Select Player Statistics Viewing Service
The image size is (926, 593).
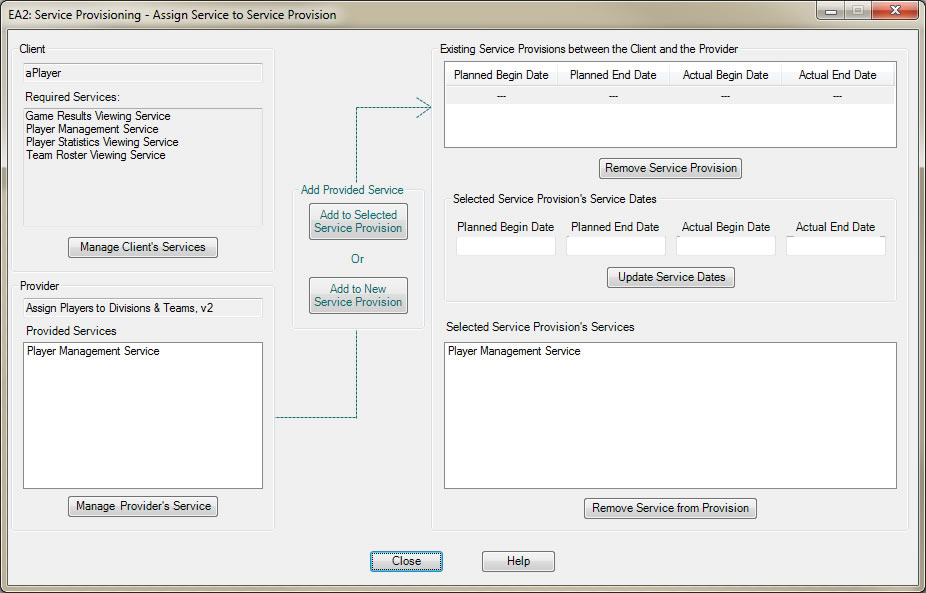(102, 142)
